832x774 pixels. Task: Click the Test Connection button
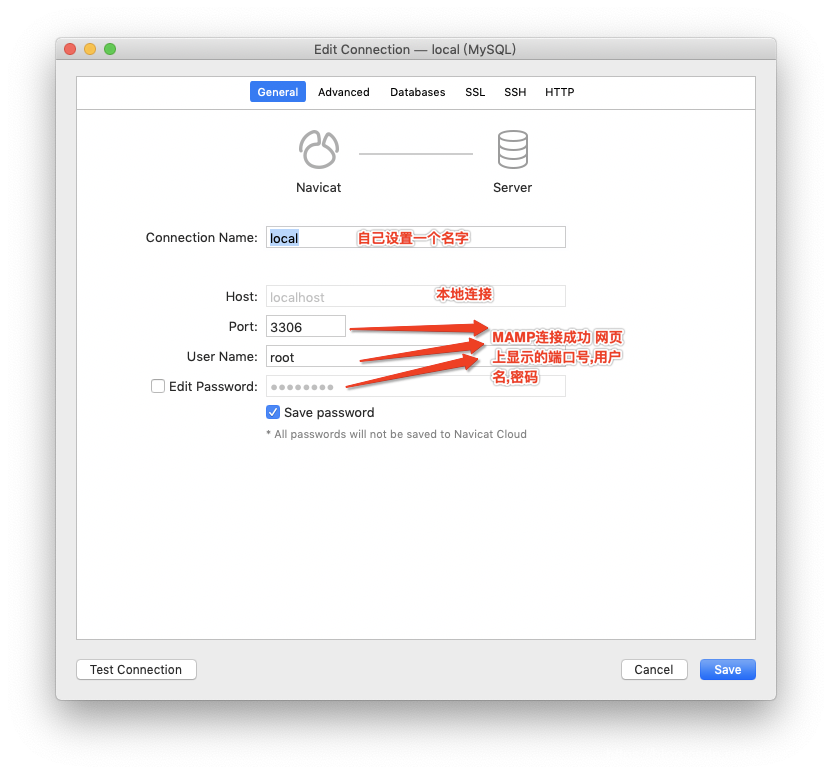[136, 669]
